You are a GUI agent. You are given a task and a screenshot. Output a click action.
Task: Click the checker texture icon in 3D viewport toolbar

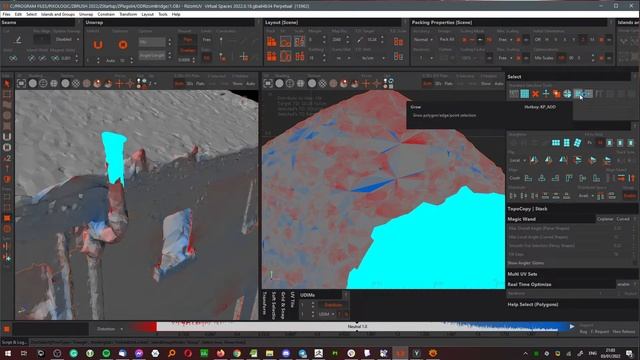tap(76, 83)
